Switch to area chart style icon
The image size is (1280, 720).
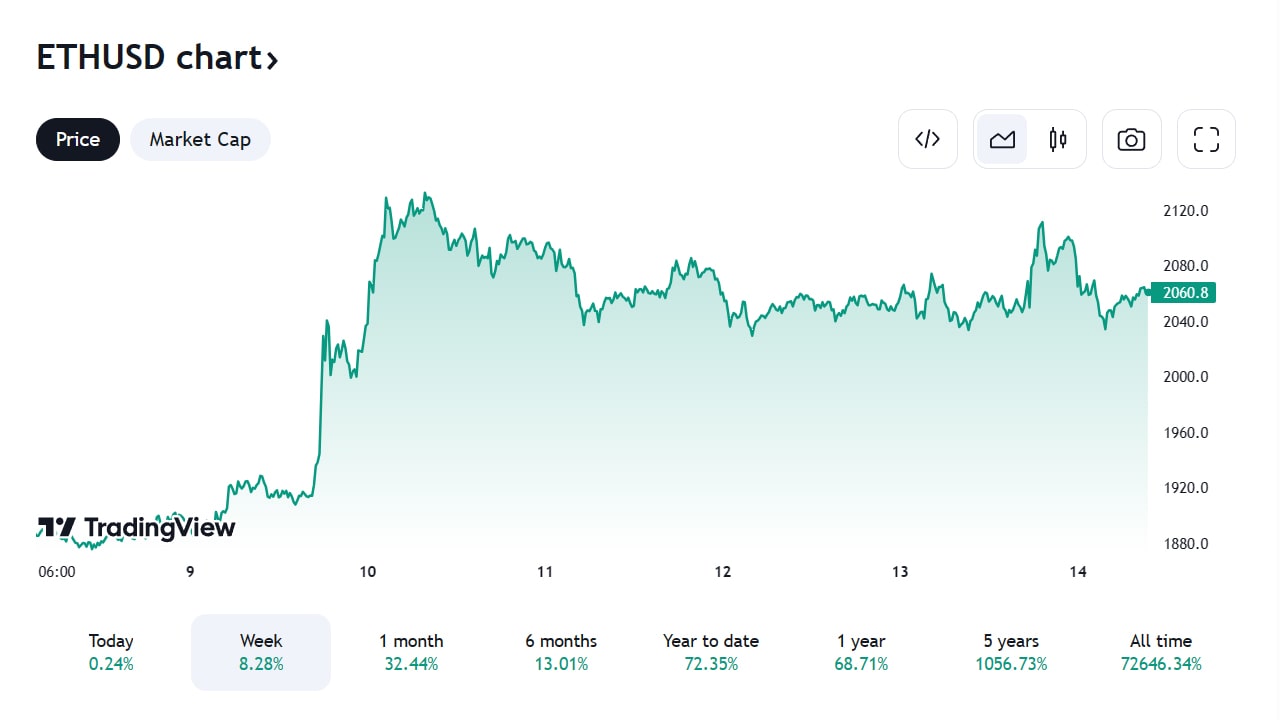pos(1002,139)
